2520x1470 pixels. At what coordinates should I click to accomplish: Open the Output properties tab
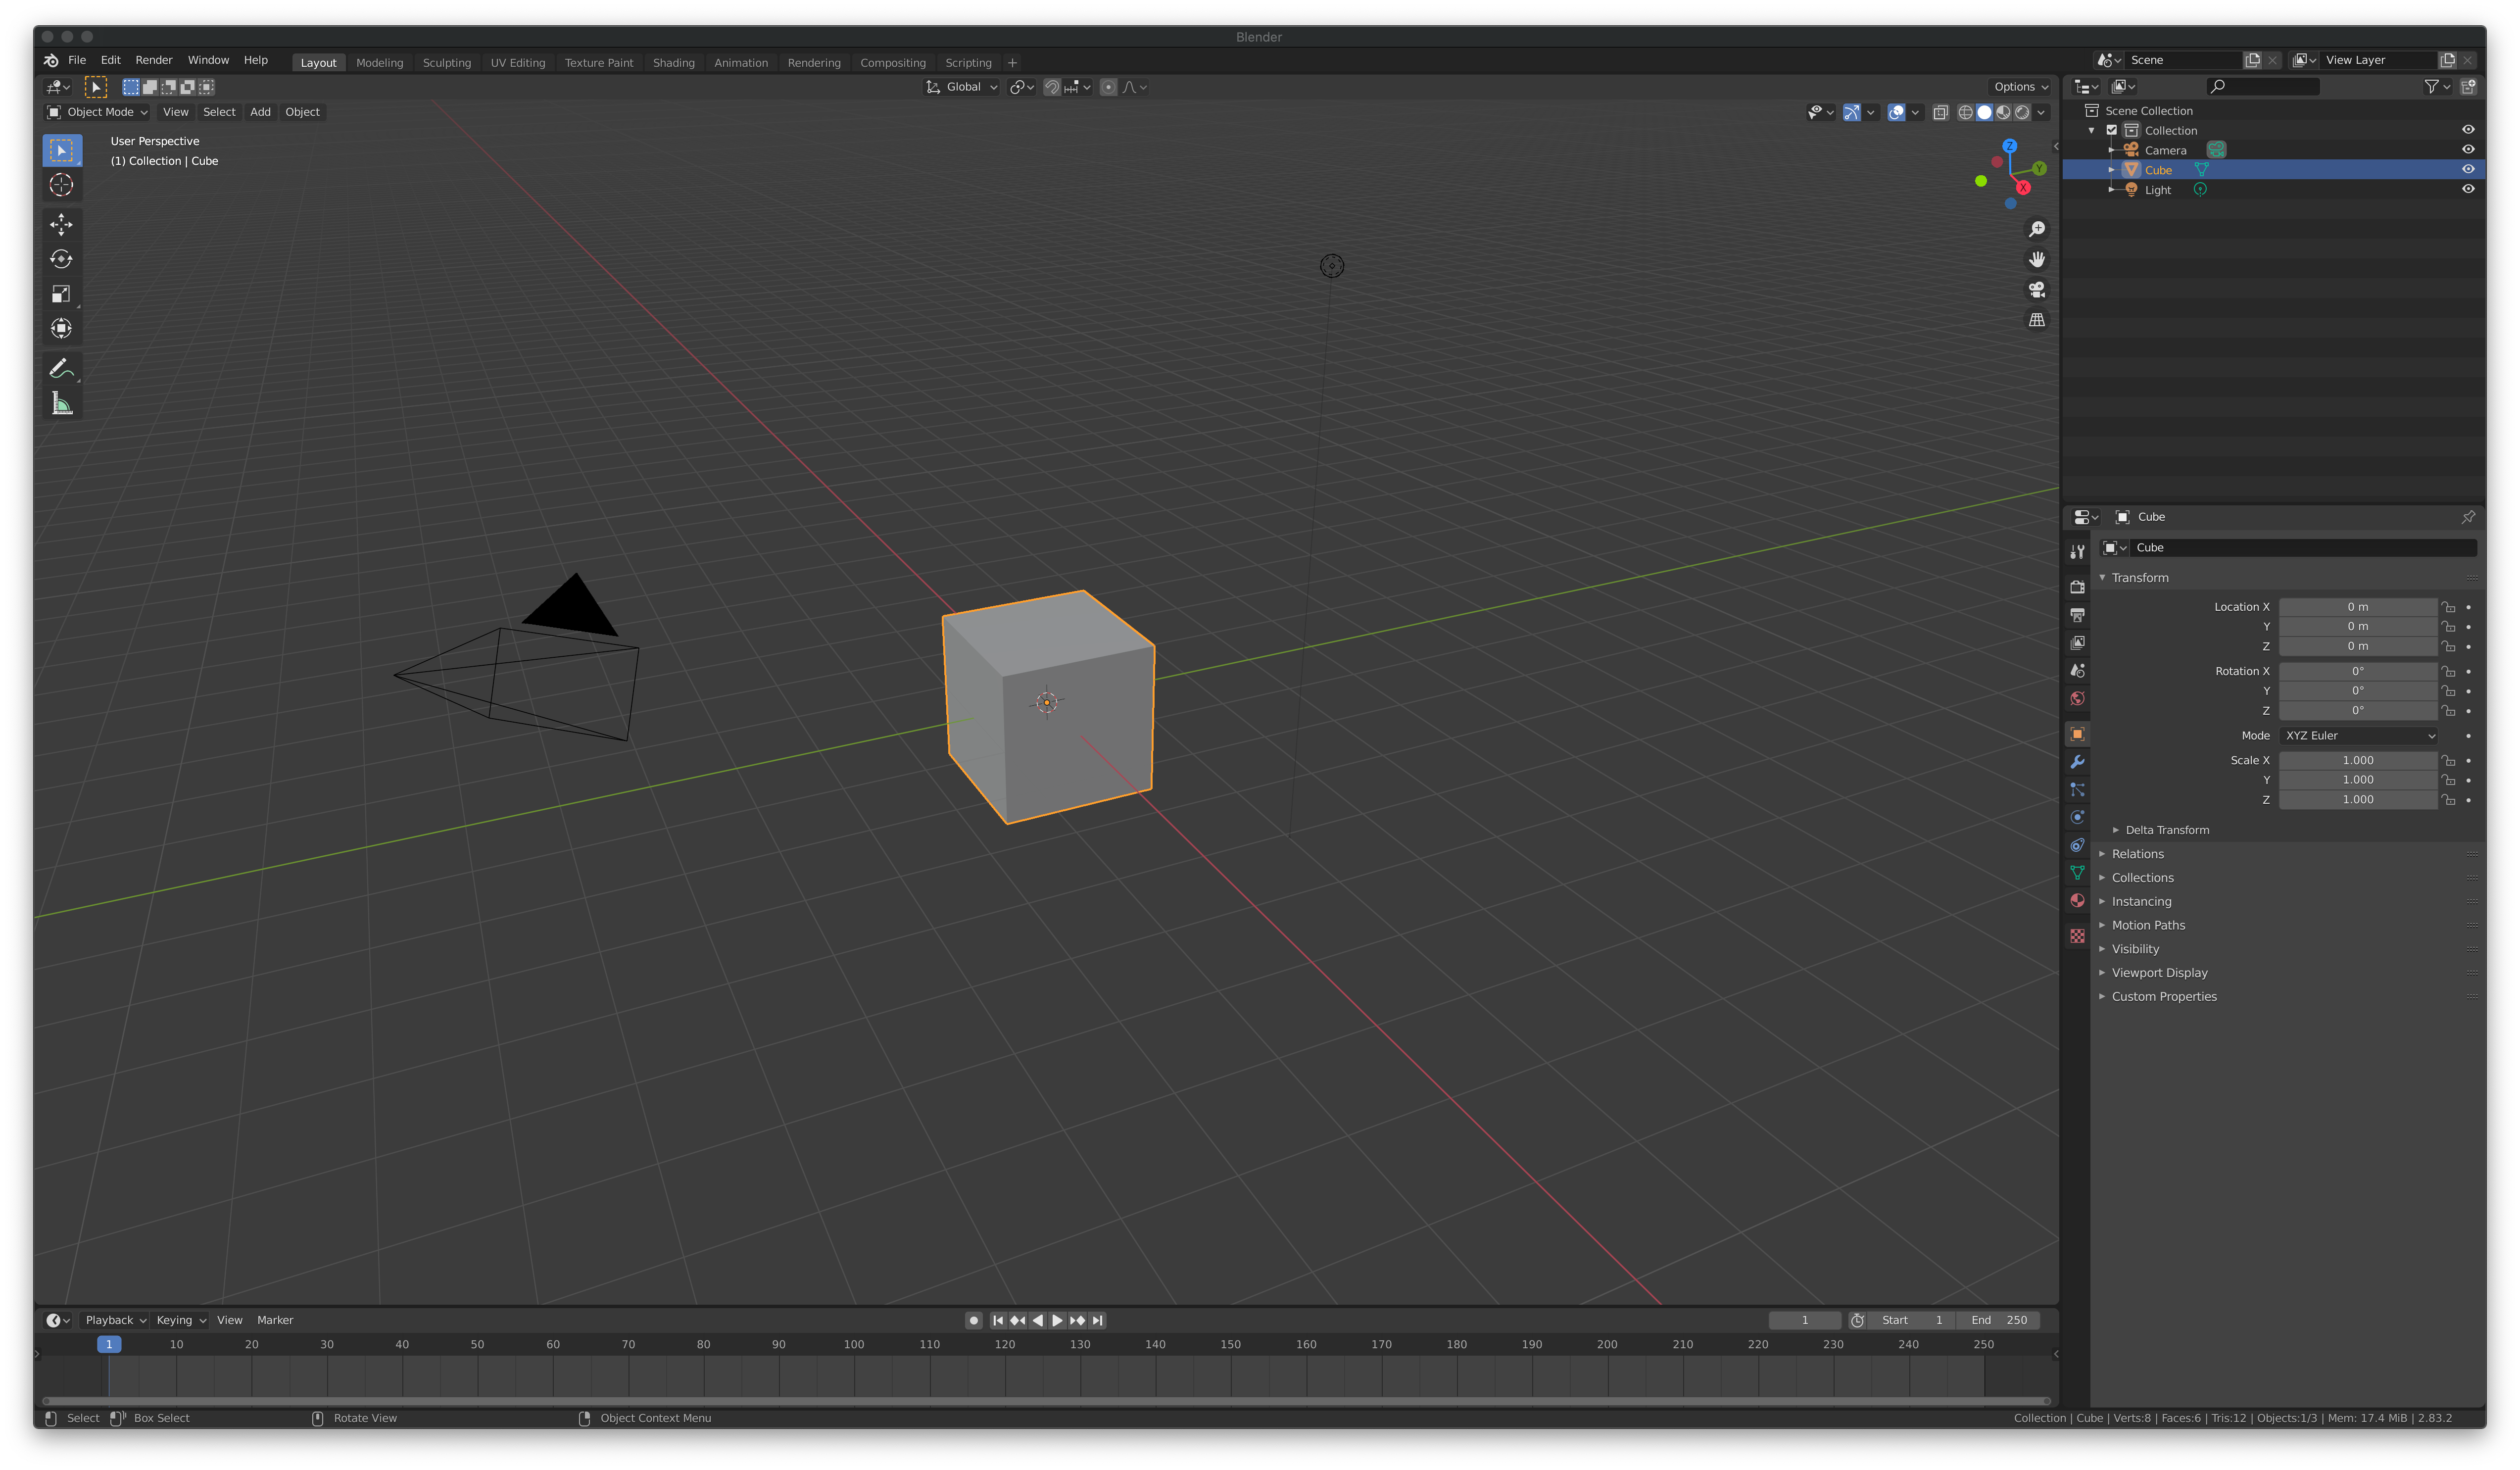click(2077, 615)
